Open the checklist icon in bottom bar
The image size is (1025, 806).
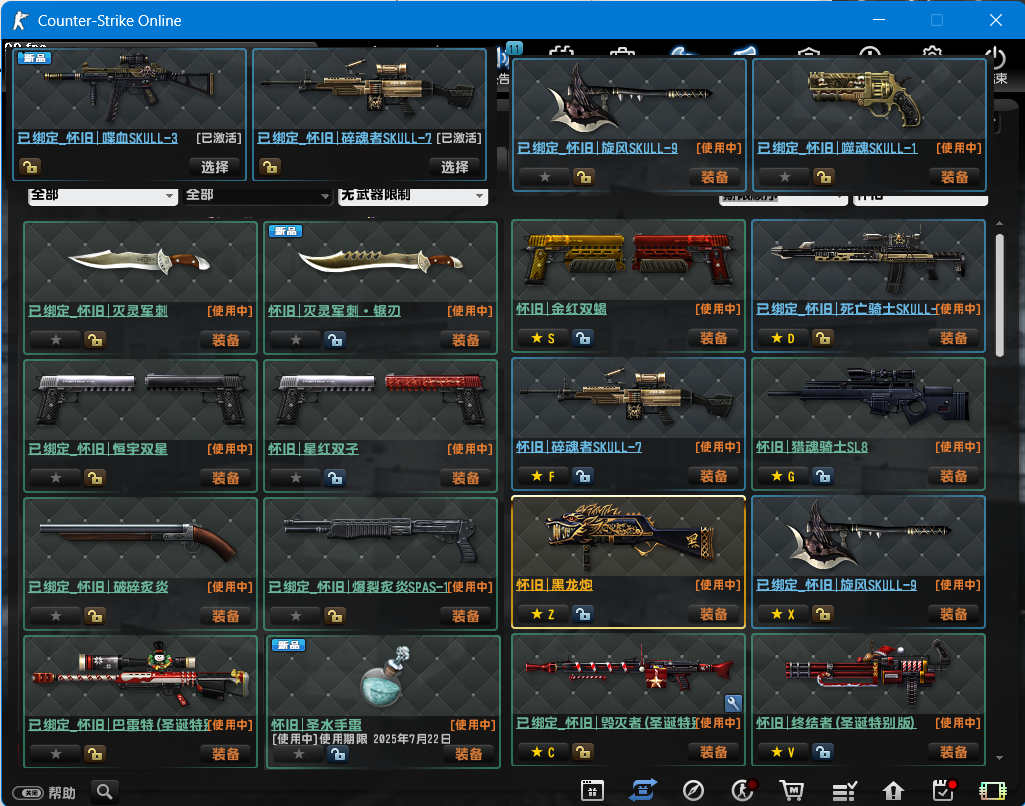point(843,791)
